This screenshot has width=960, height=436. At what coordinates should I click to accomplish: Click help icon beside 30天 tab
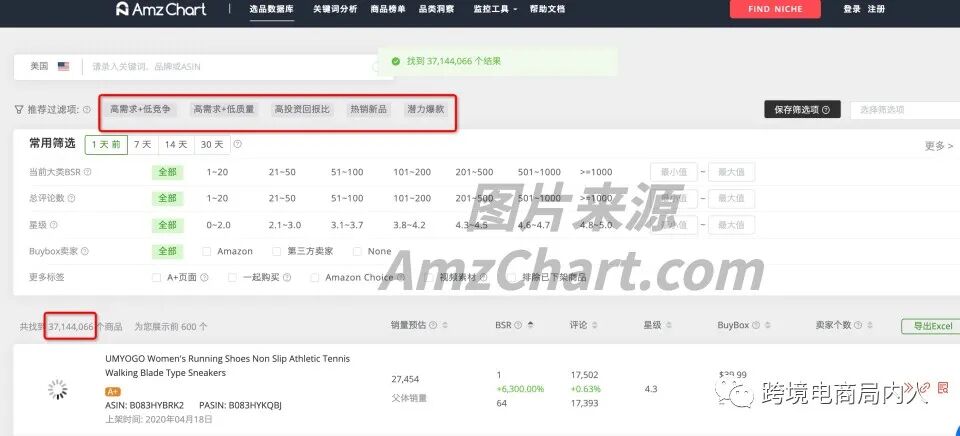[238, 145]
